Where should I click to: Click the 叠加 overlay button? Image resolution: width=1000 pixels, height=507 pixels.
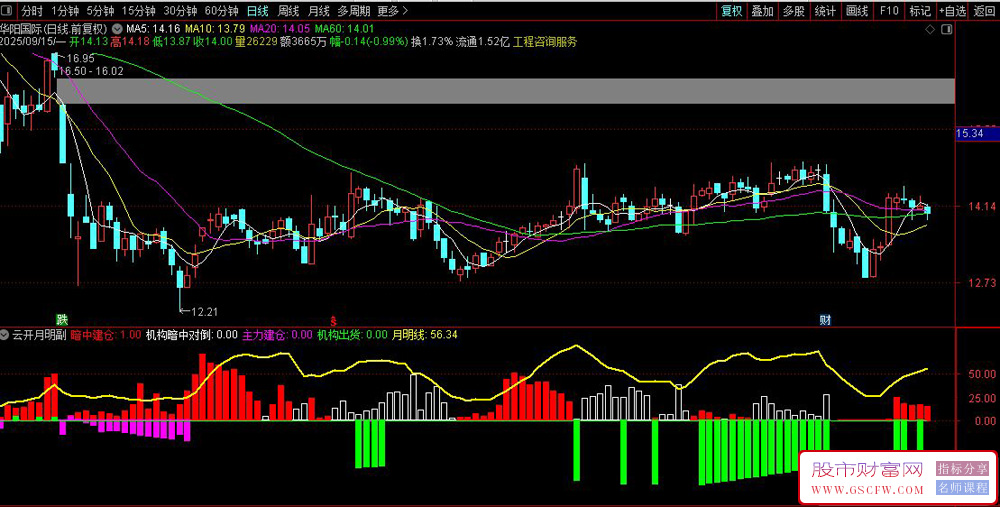tap(763, 11)
